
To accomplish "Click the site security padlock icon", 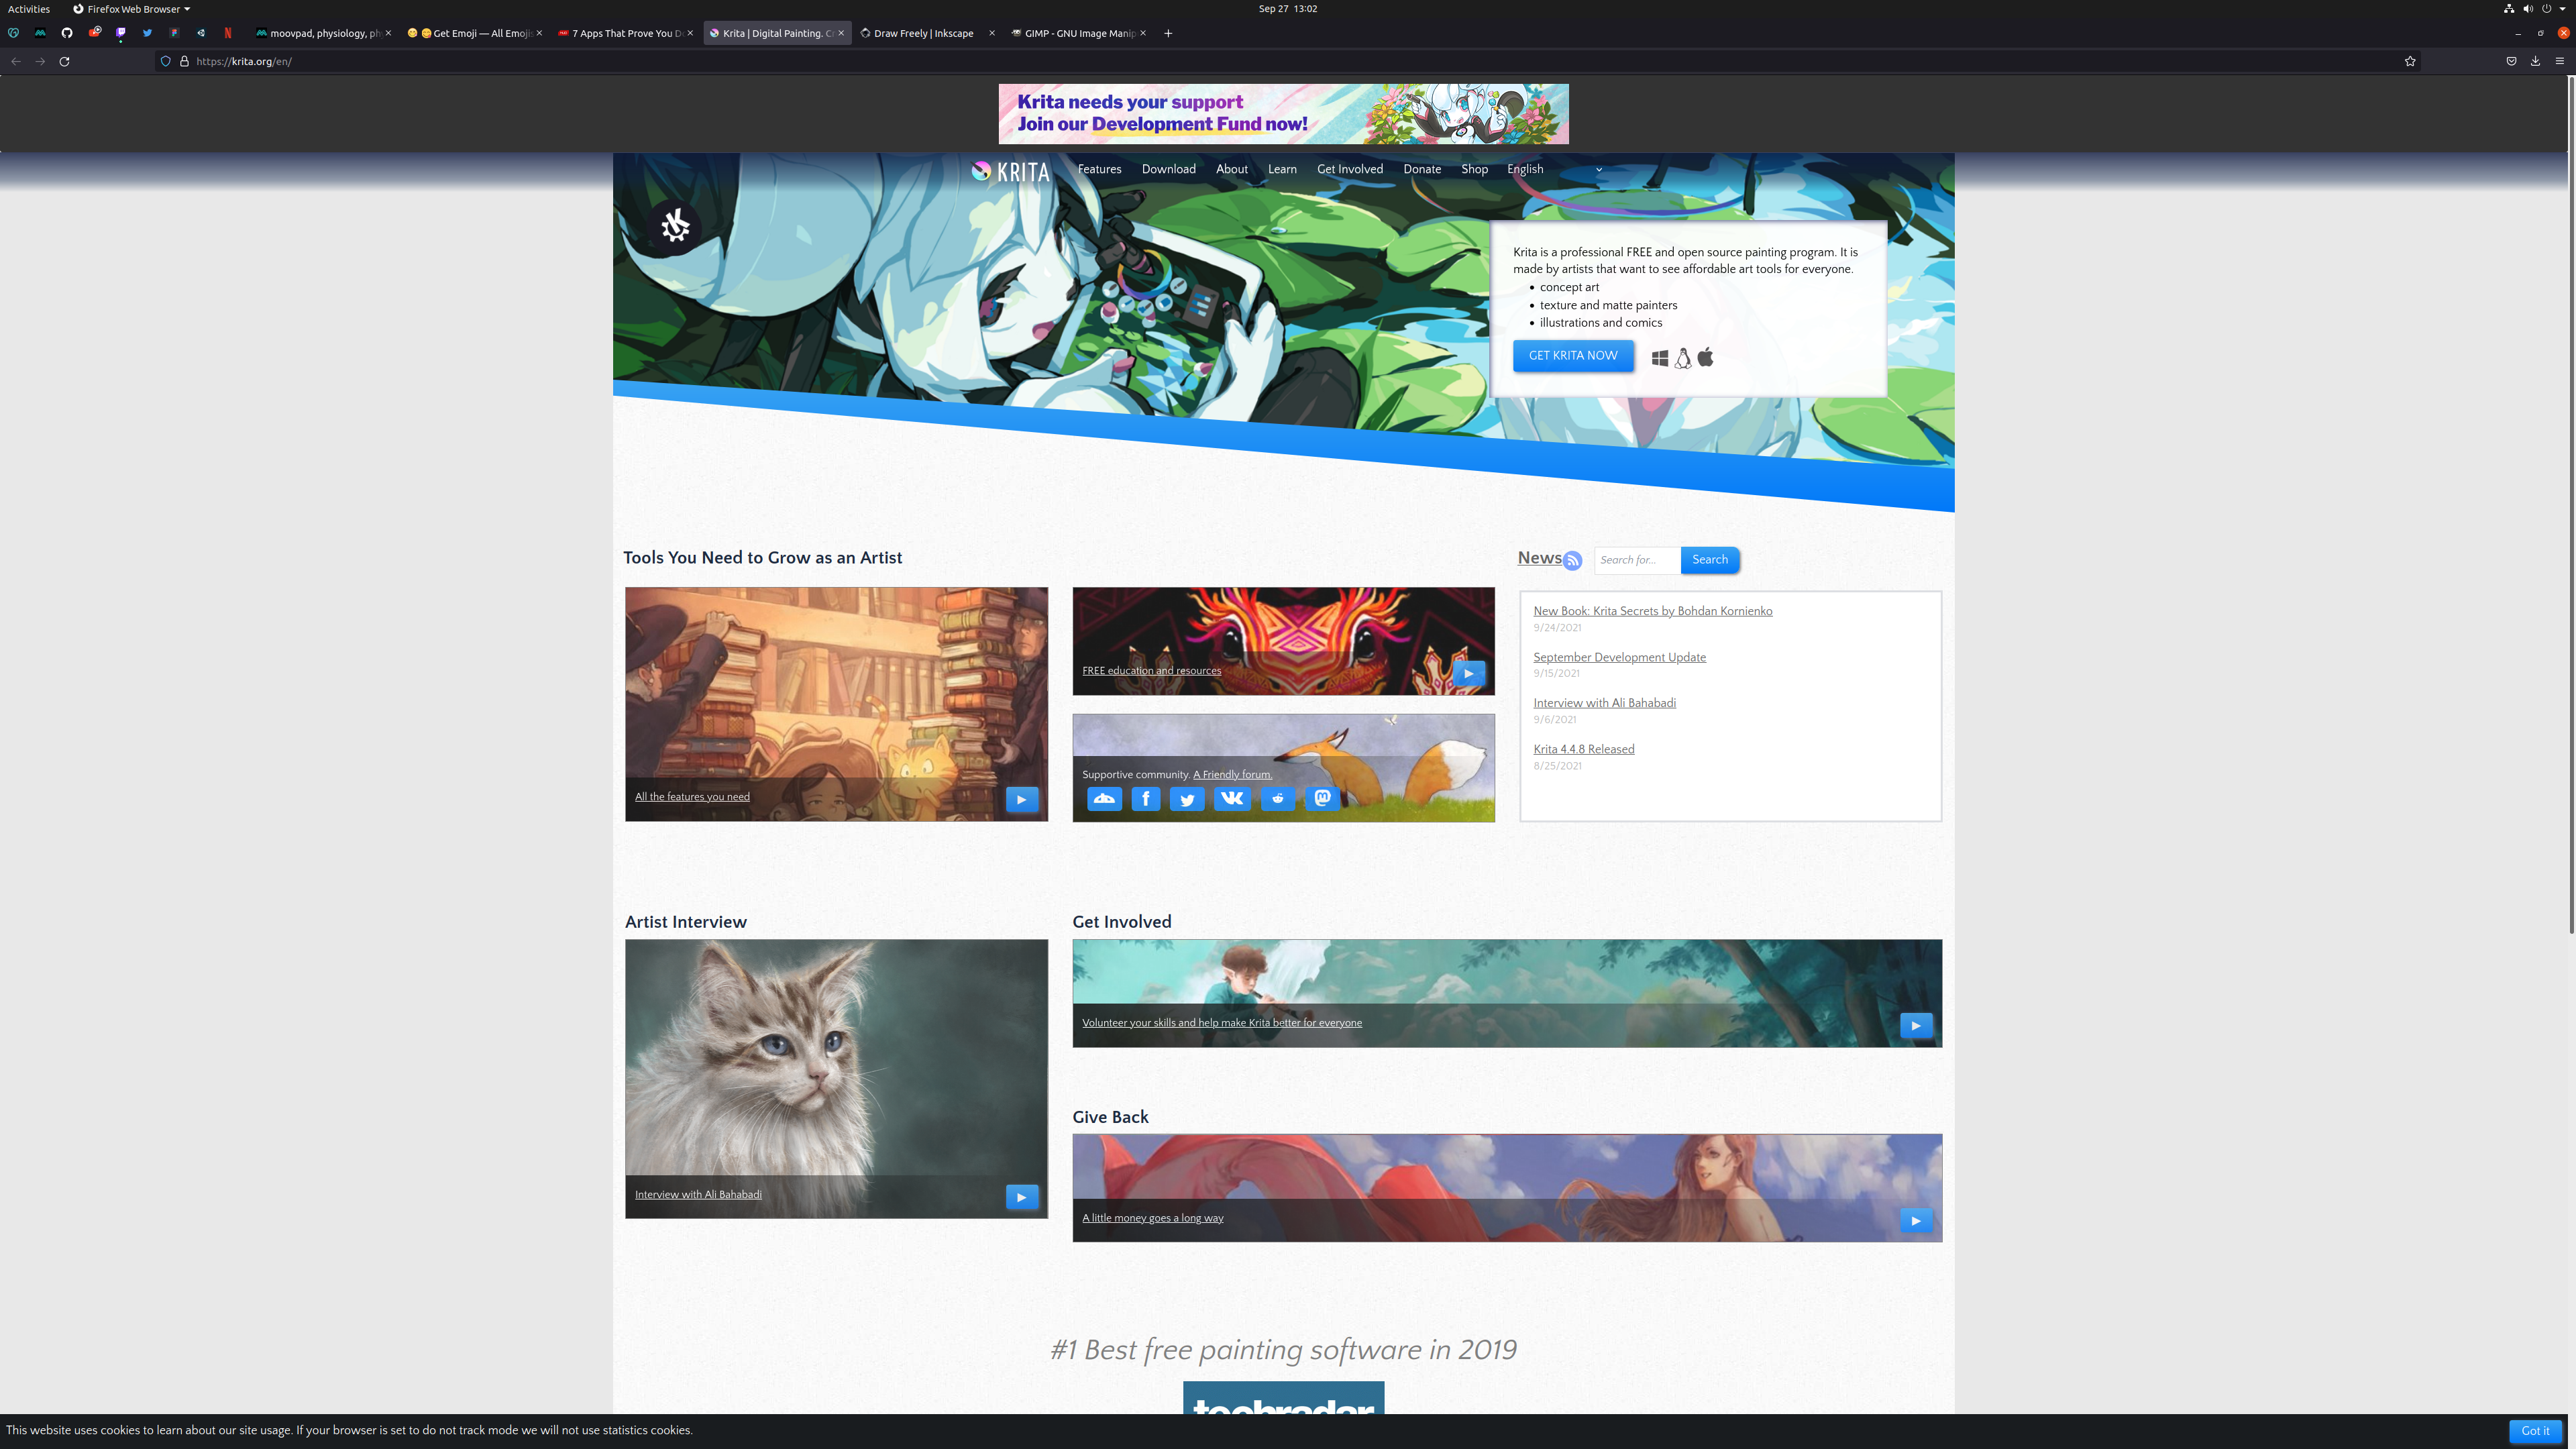I will (184, 61).
